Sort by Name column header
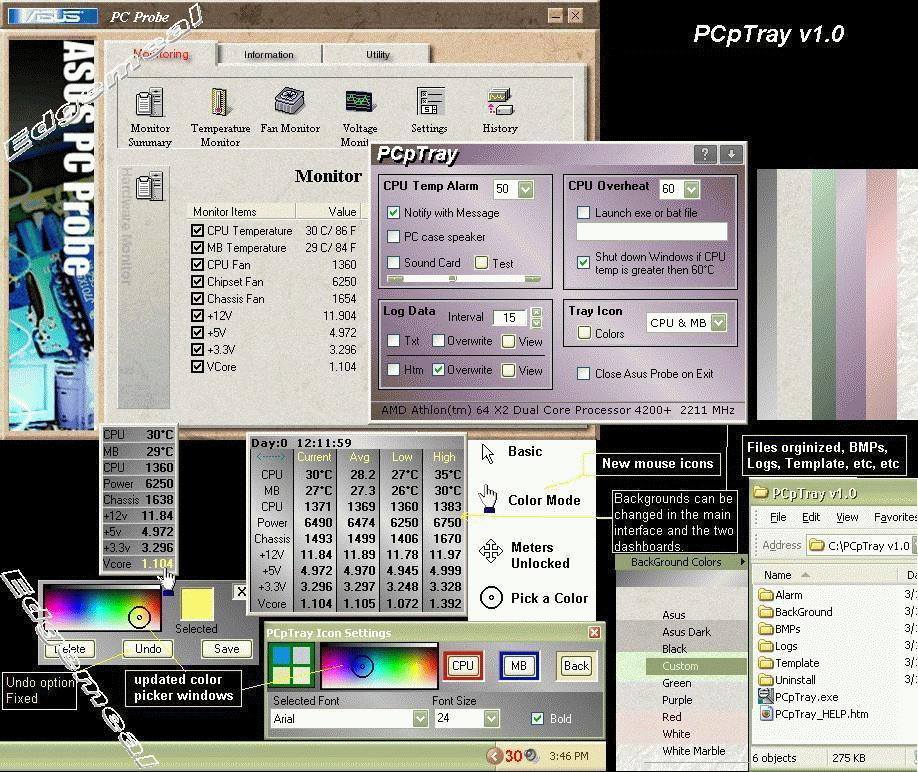 pos(777,575)
